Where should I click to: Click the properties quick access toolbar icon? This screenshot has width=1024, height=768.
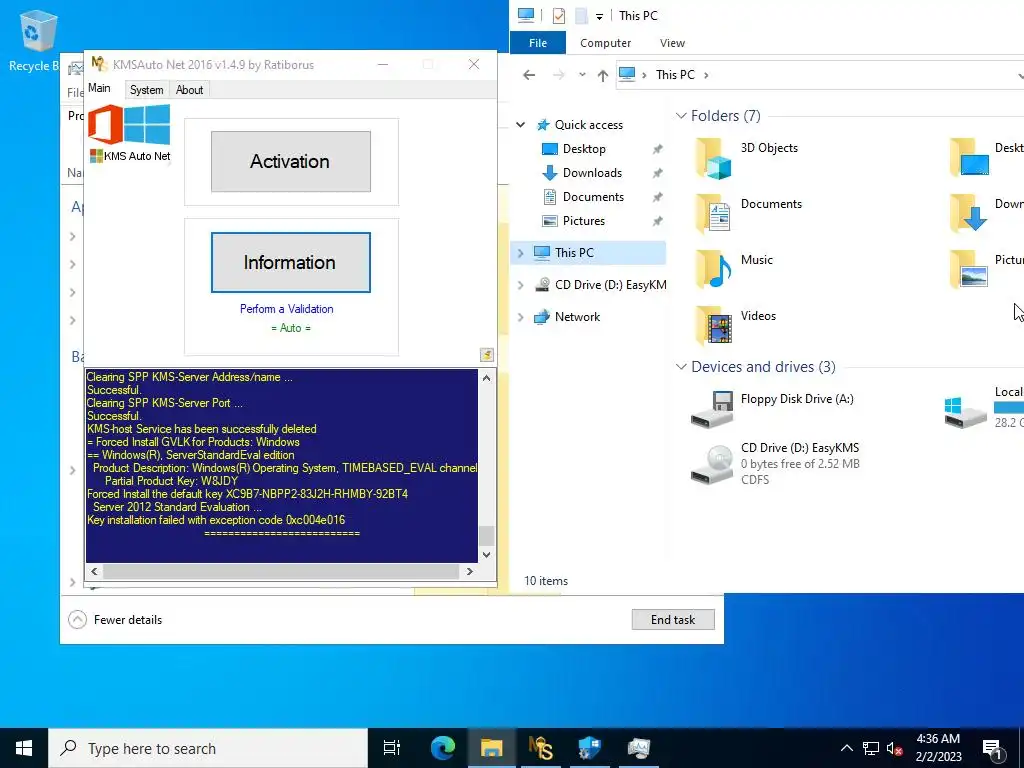coord(559,16)
